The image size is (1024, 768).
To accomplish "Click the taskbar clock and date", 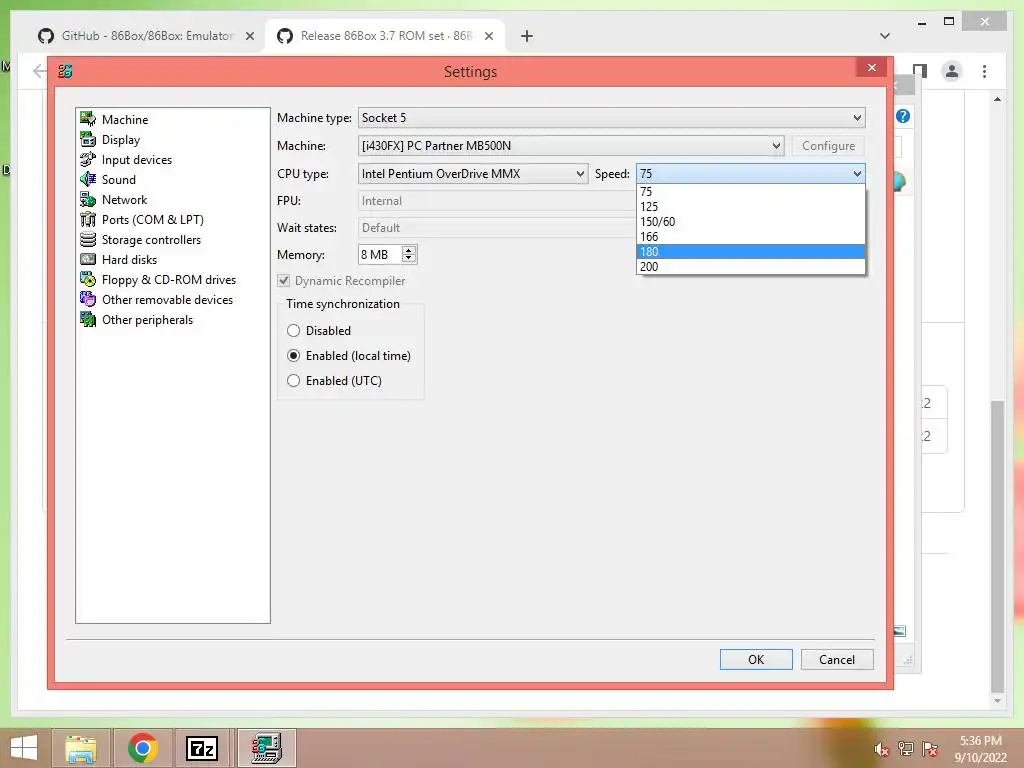I will 980,749.
